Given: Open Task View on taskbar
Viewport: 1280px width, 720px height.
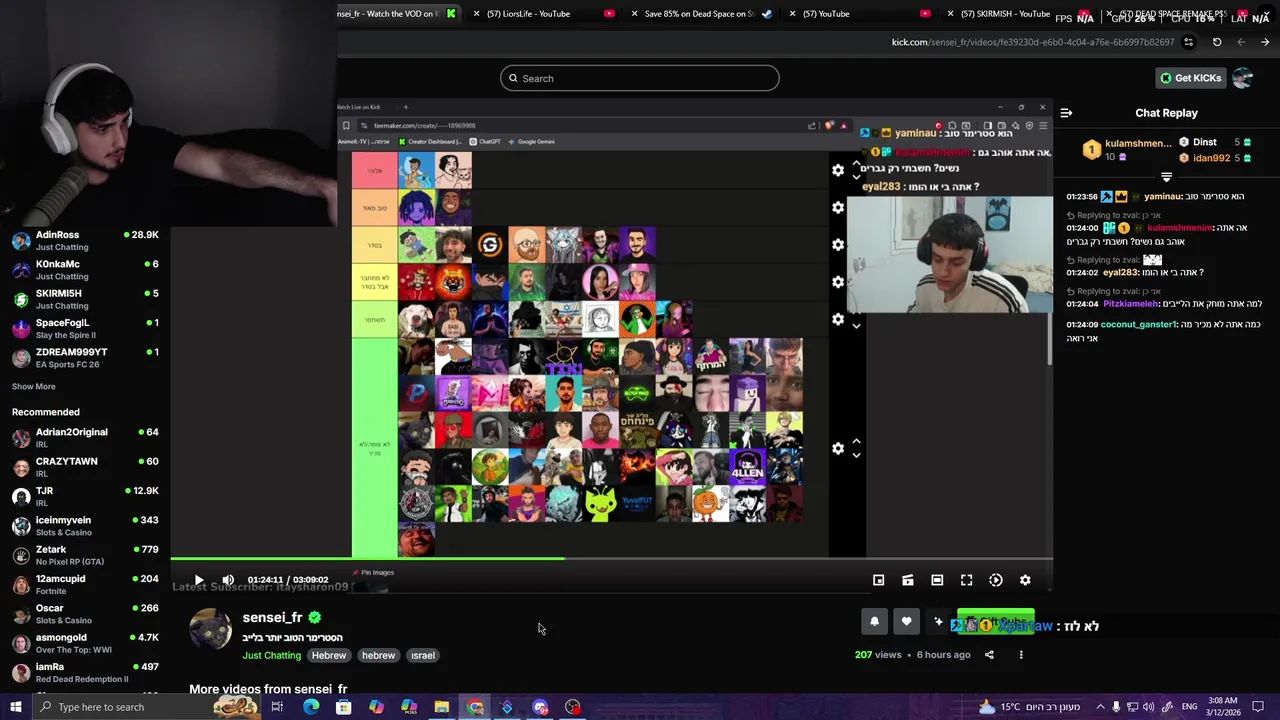Looking at the screenshot, I should coord(277,707).
